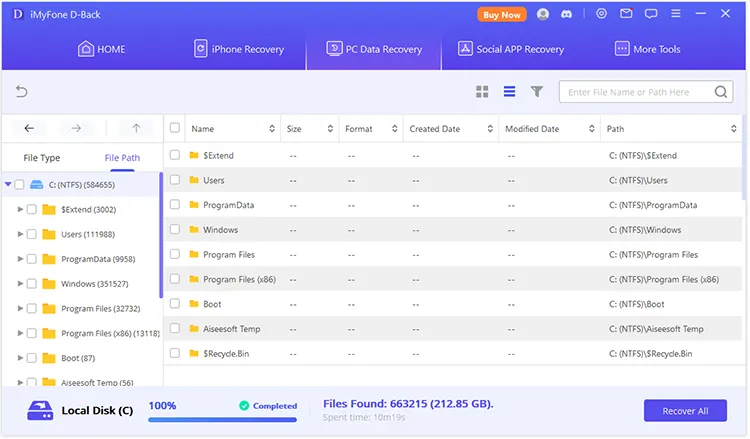Expand the $Extend (3002) tree node
The width and height of the screenshot is (750, 439).
(x=20, y=209)
